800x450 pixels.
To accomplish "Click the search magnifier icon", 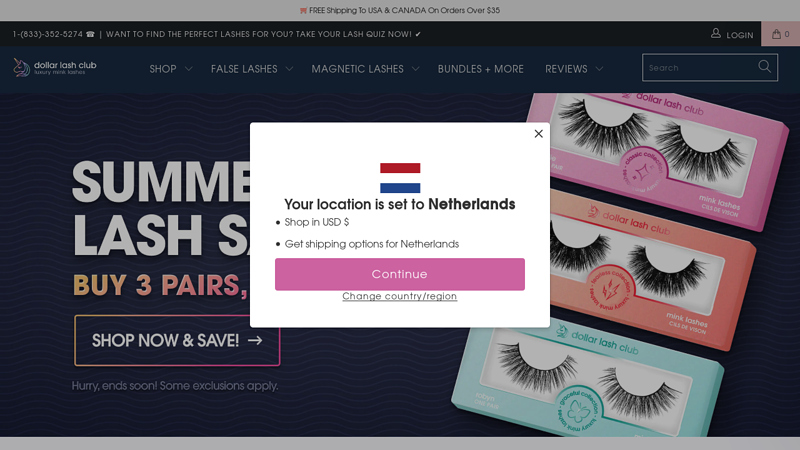I will [764, 66].
